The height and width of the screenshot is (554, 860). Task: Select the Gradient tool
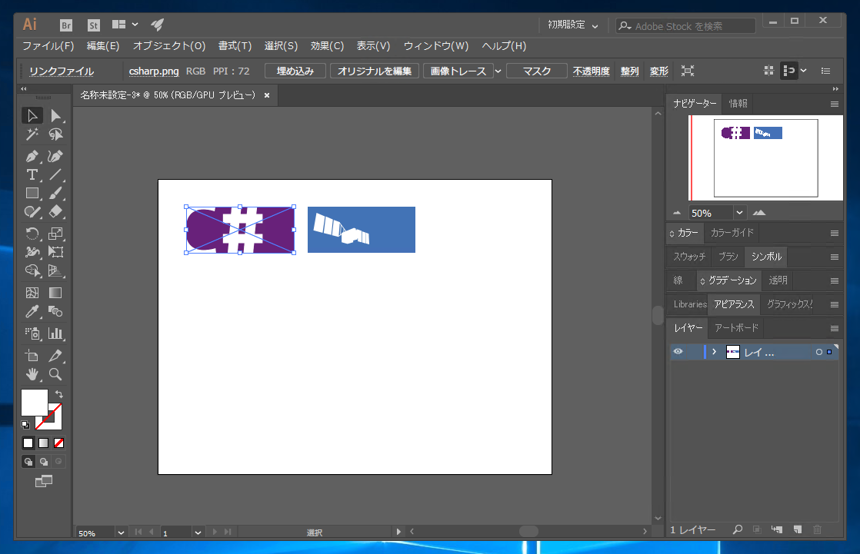55,293
